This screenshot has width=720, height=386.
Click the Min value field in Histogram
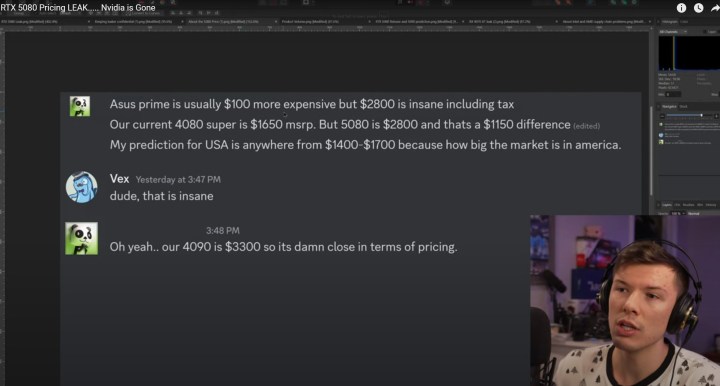pos(673,94)
